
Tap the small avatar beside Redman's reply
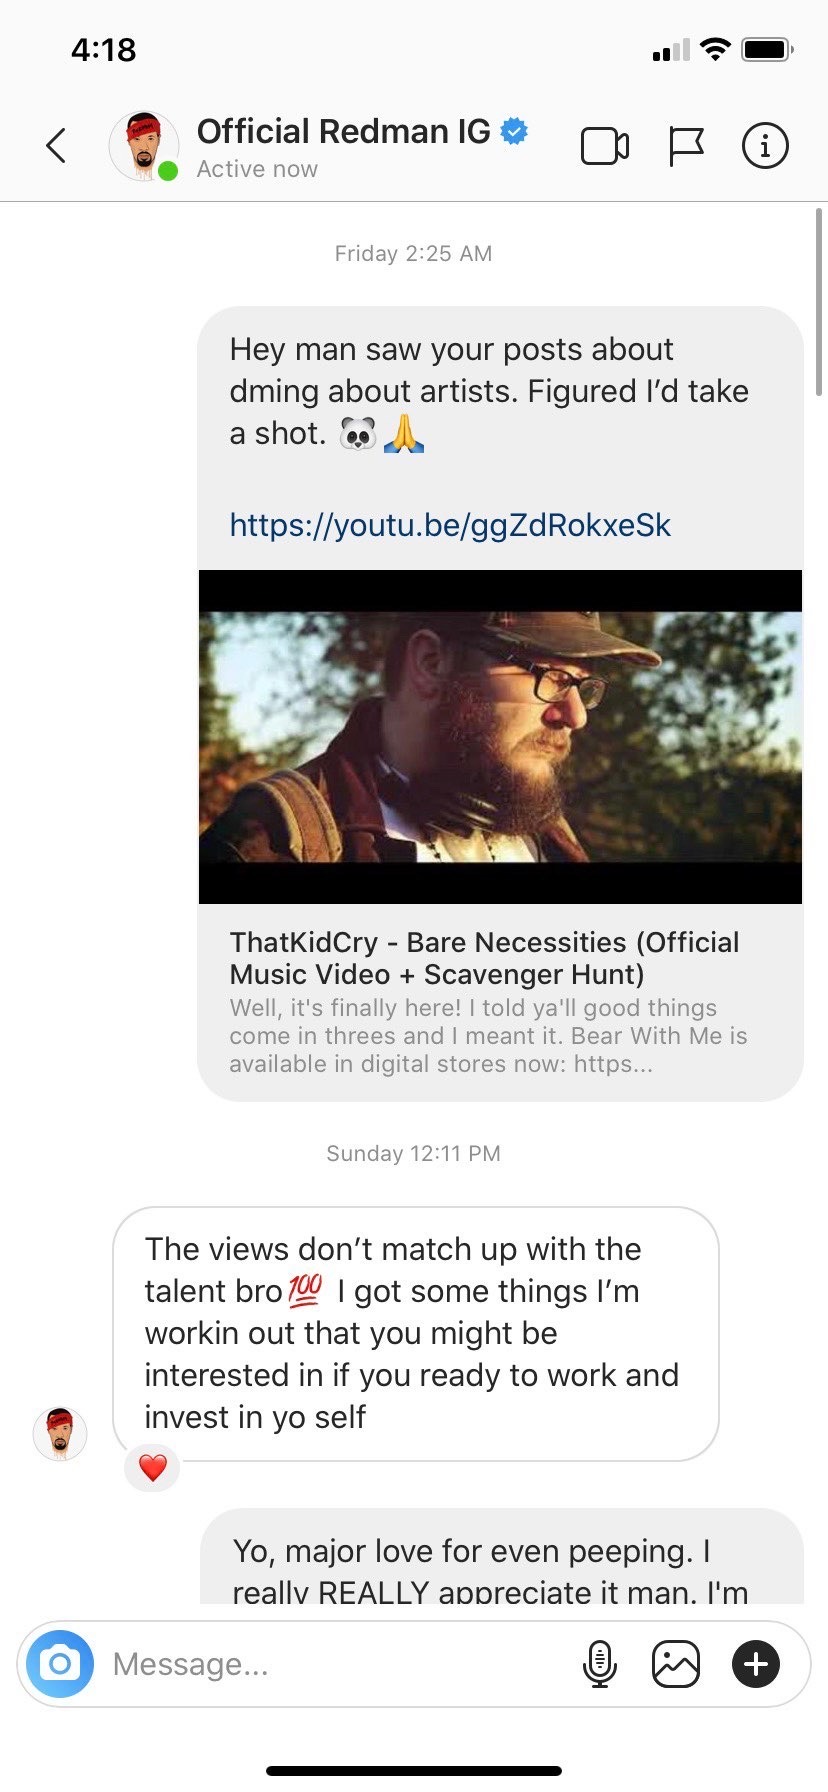tap(60, 1433)
